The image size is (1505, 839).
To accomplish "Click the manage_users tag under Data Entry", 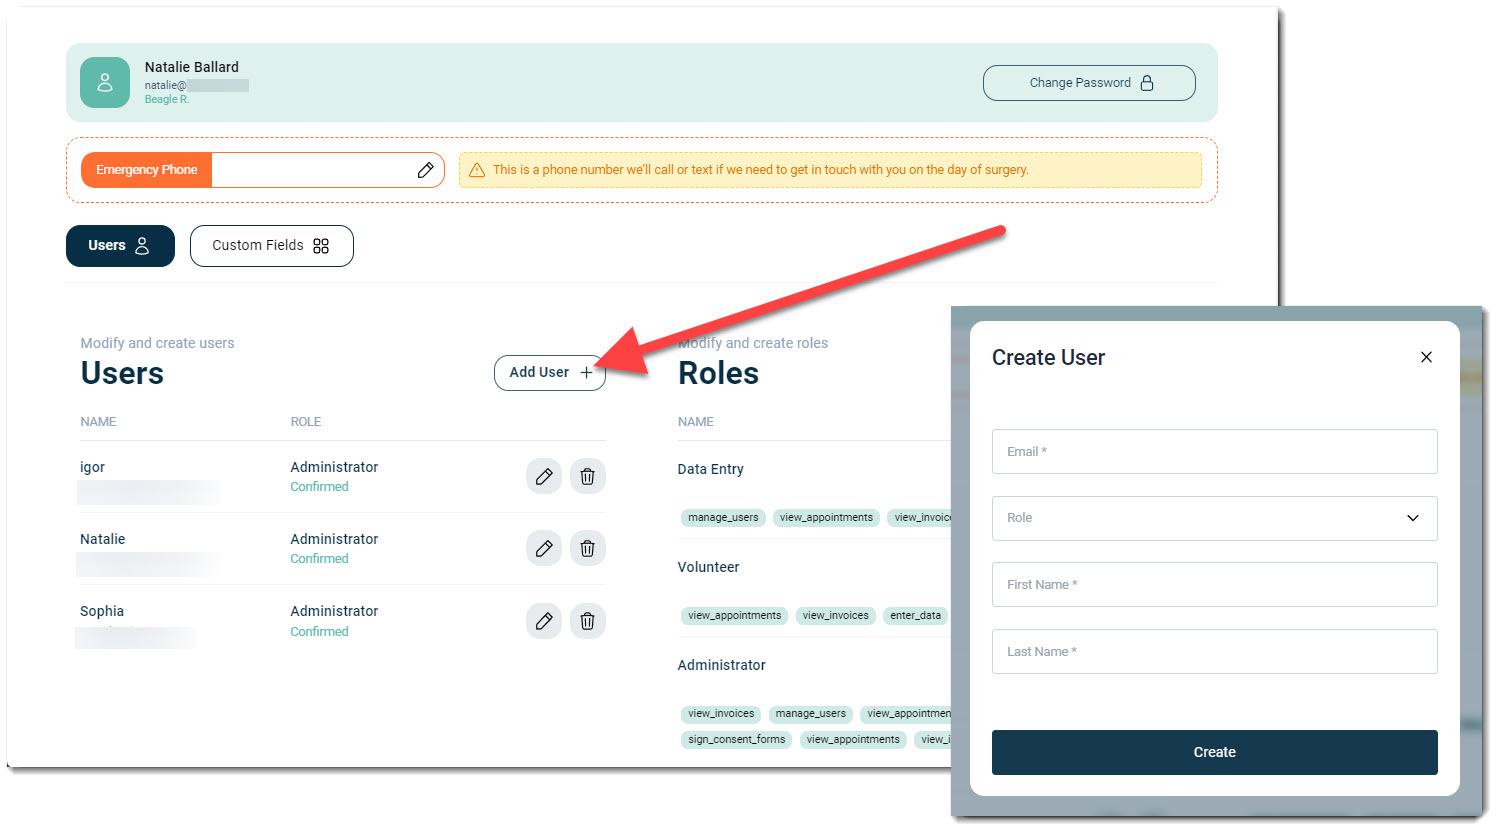I will (x=723, y=518).
